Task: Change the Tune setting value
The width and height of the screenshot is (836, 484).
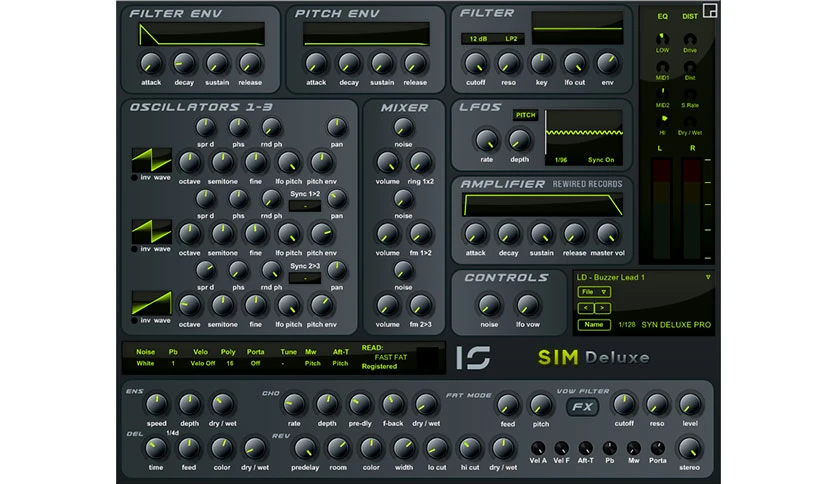Action: pos(283,364)
